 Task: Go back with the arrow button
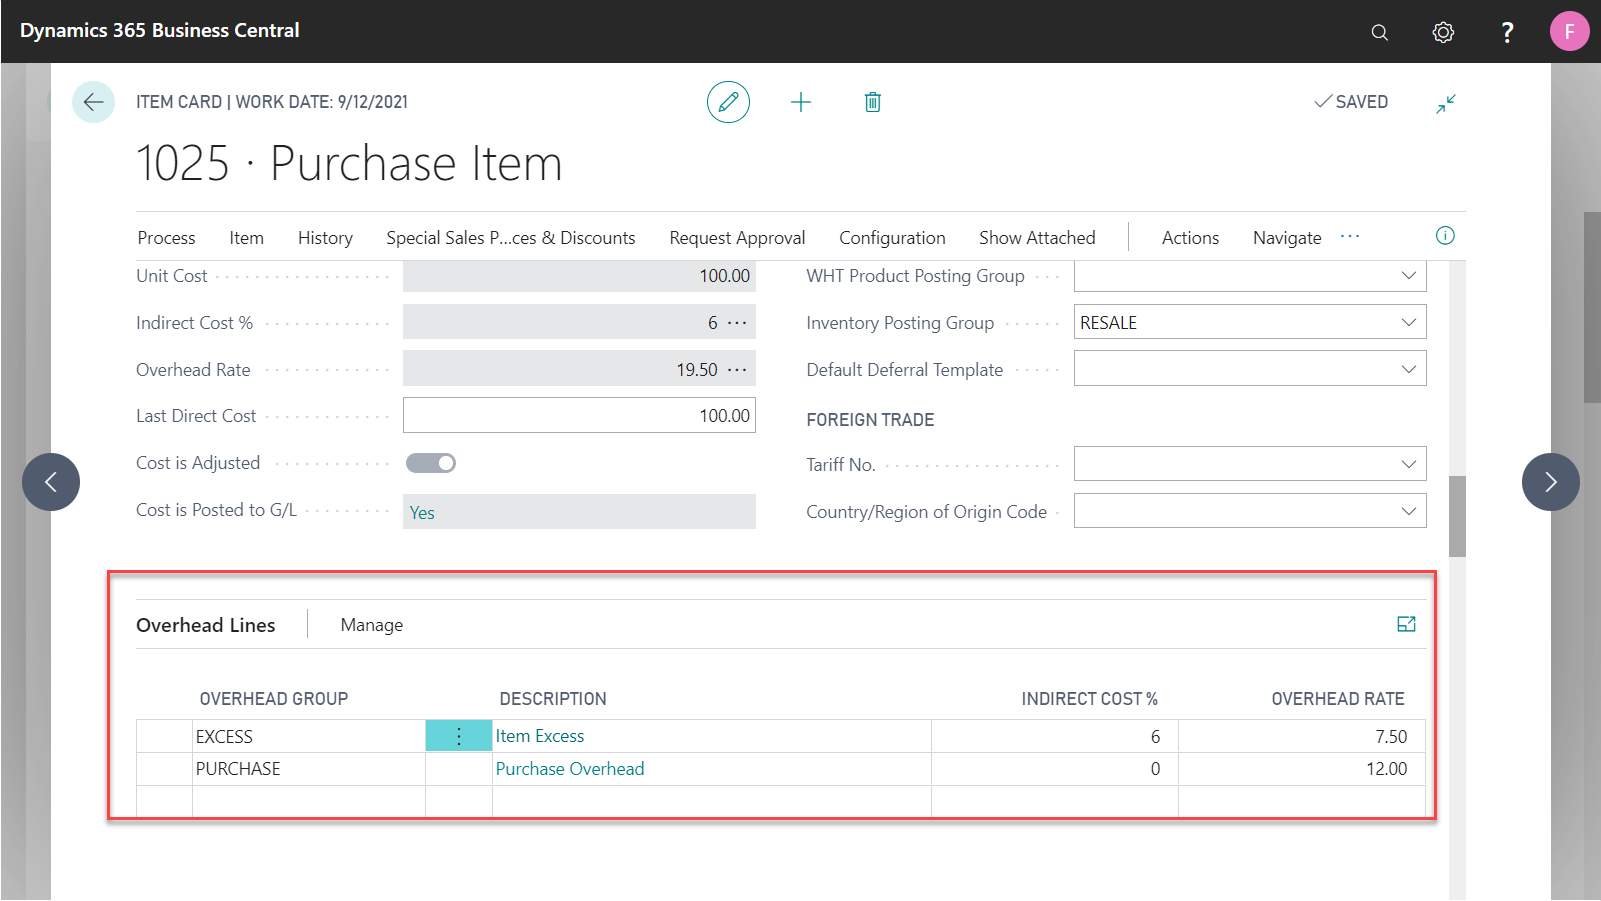click(93, 102)
